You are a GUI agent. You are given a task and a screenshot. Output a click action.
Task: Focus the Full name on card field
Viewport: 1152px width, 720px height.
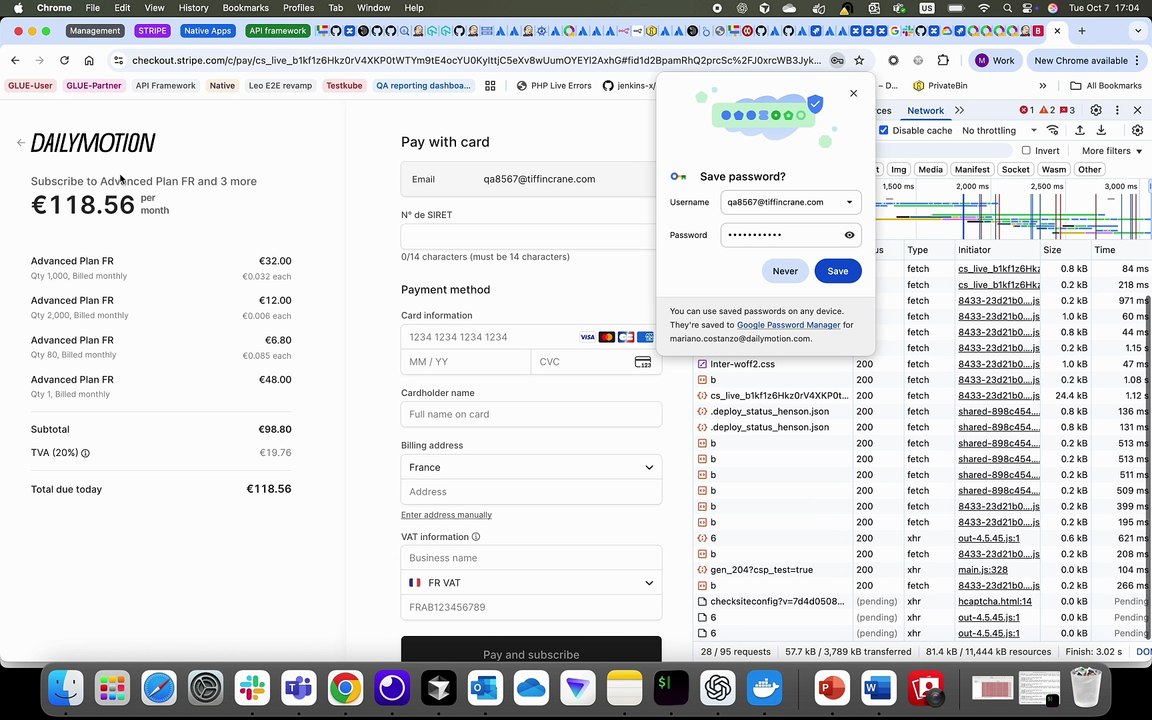(531, 414)
